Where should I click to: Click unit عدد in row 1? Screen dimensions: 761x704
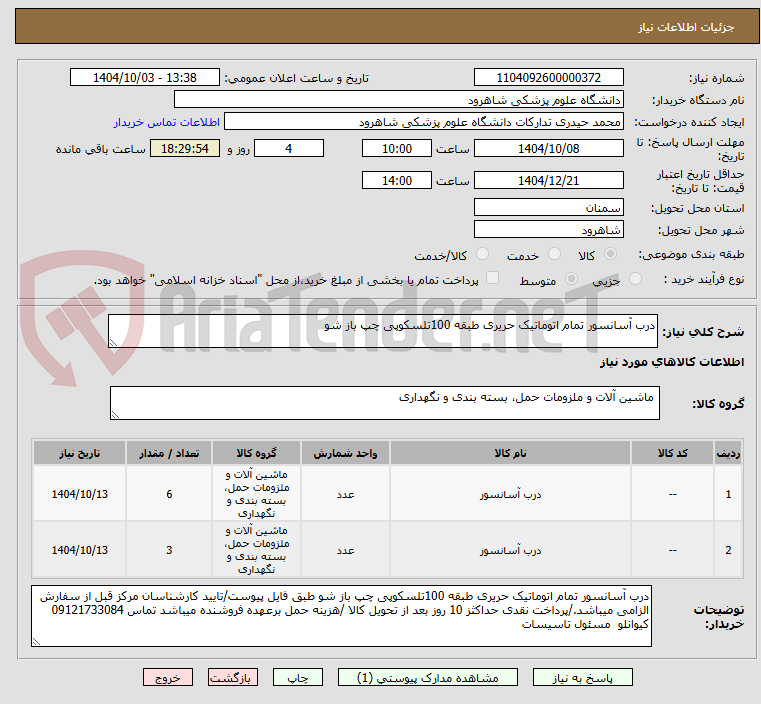pos(346,494)
